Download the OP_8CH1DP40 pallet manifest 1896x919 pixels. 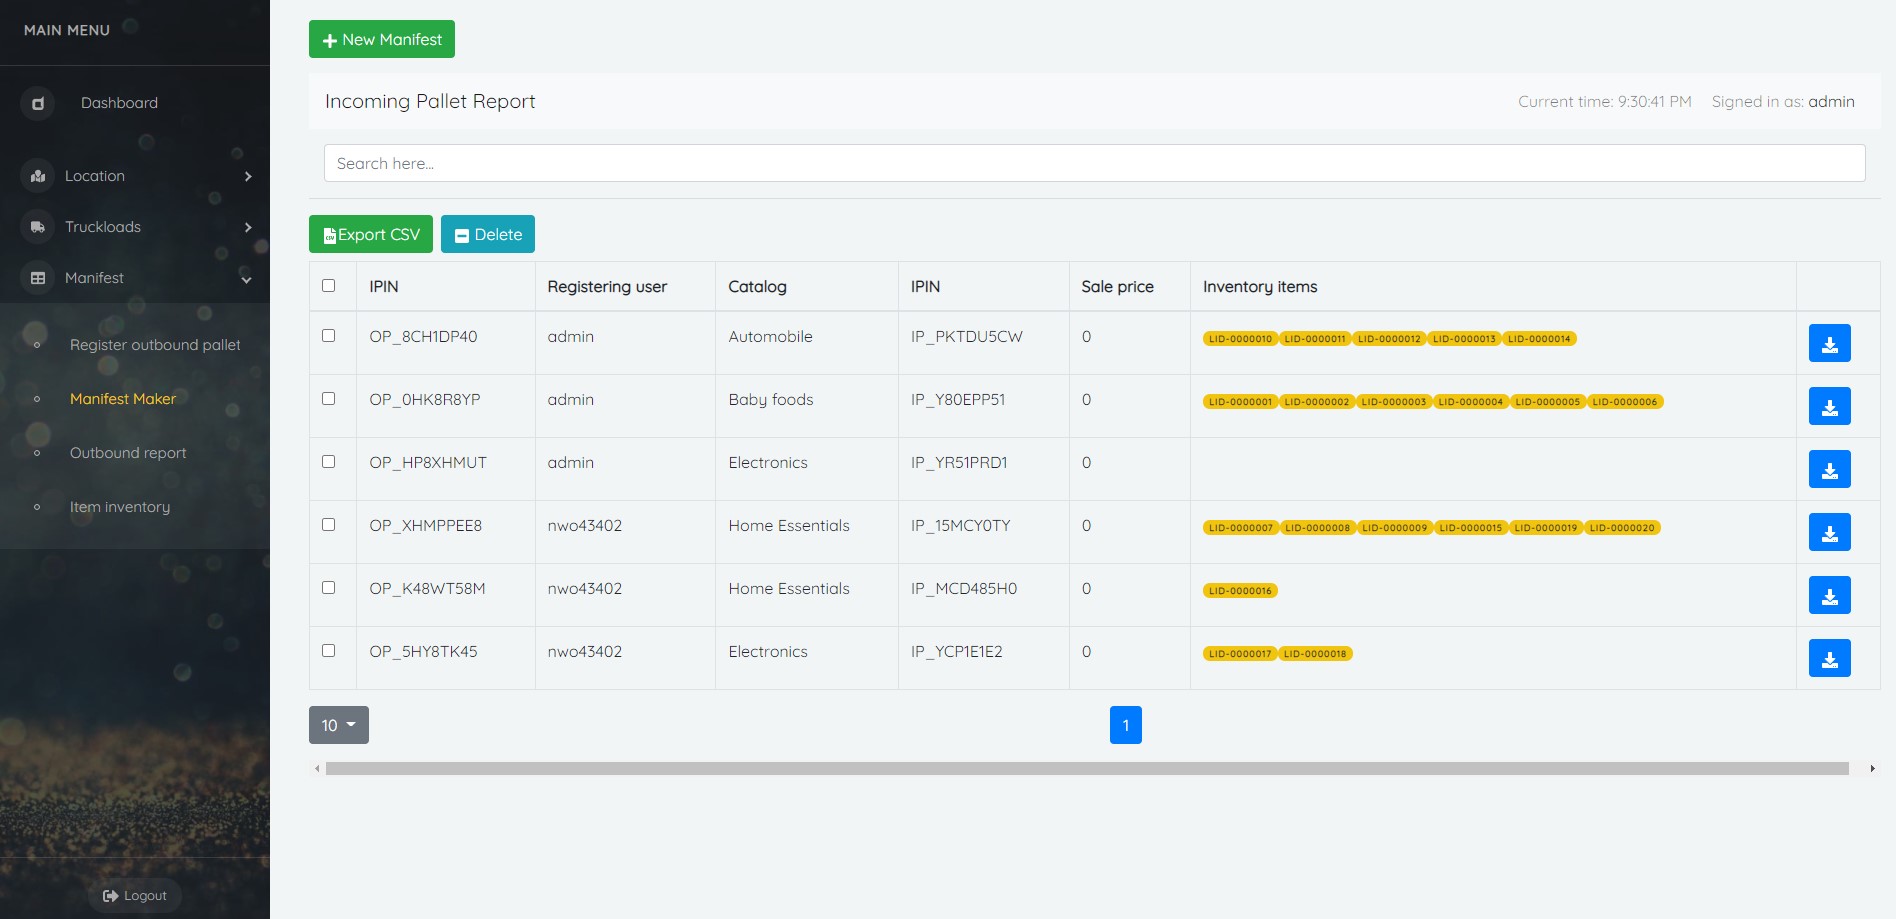[1830, 342]
